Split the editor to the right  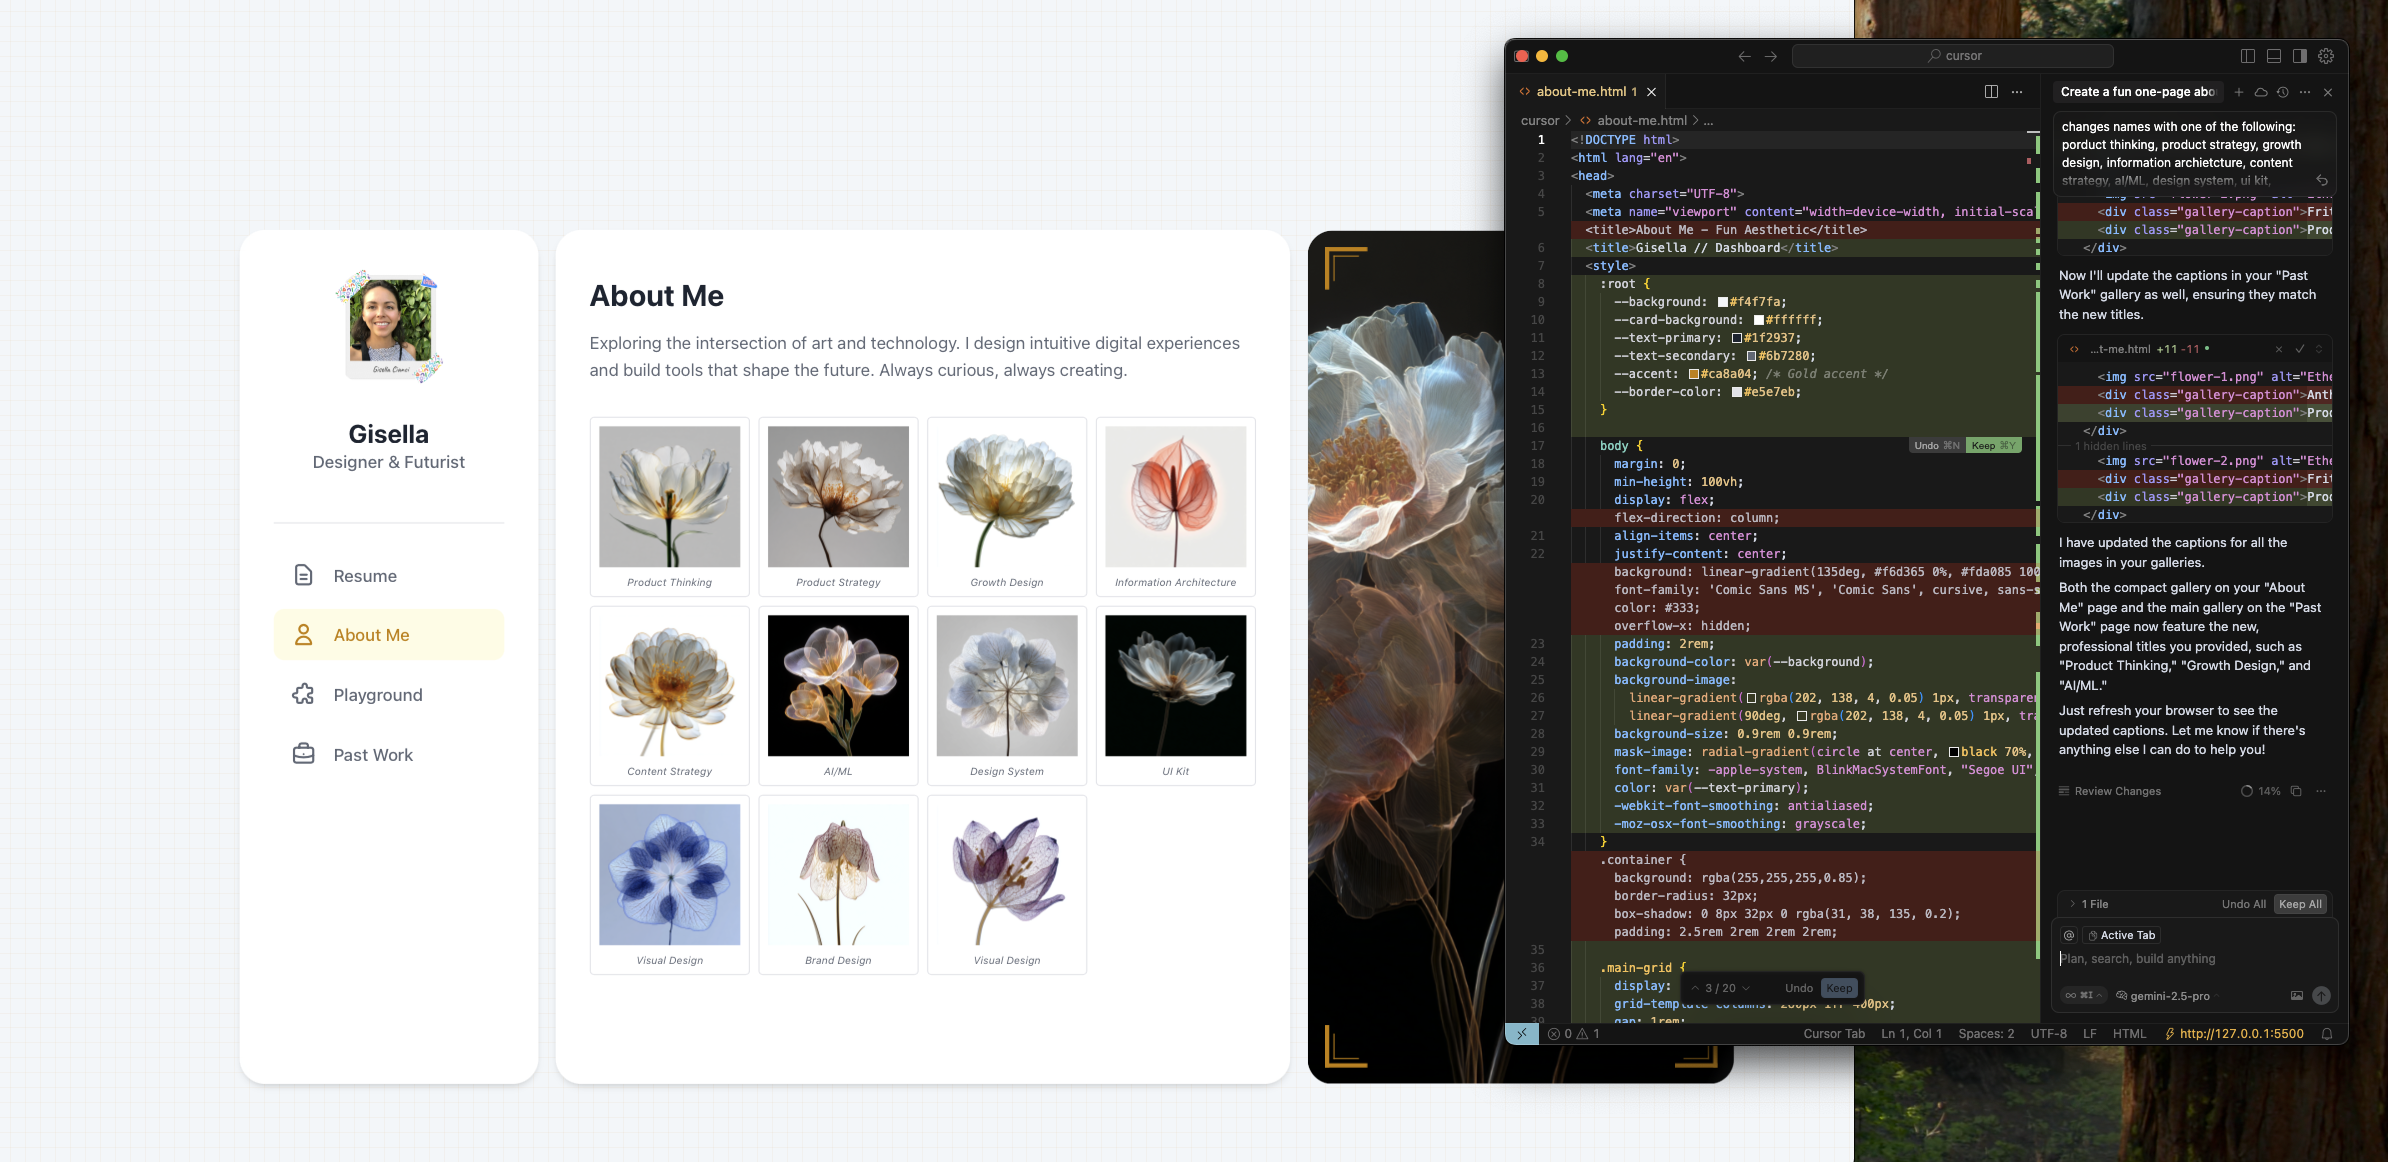[x=1991, y=92]
